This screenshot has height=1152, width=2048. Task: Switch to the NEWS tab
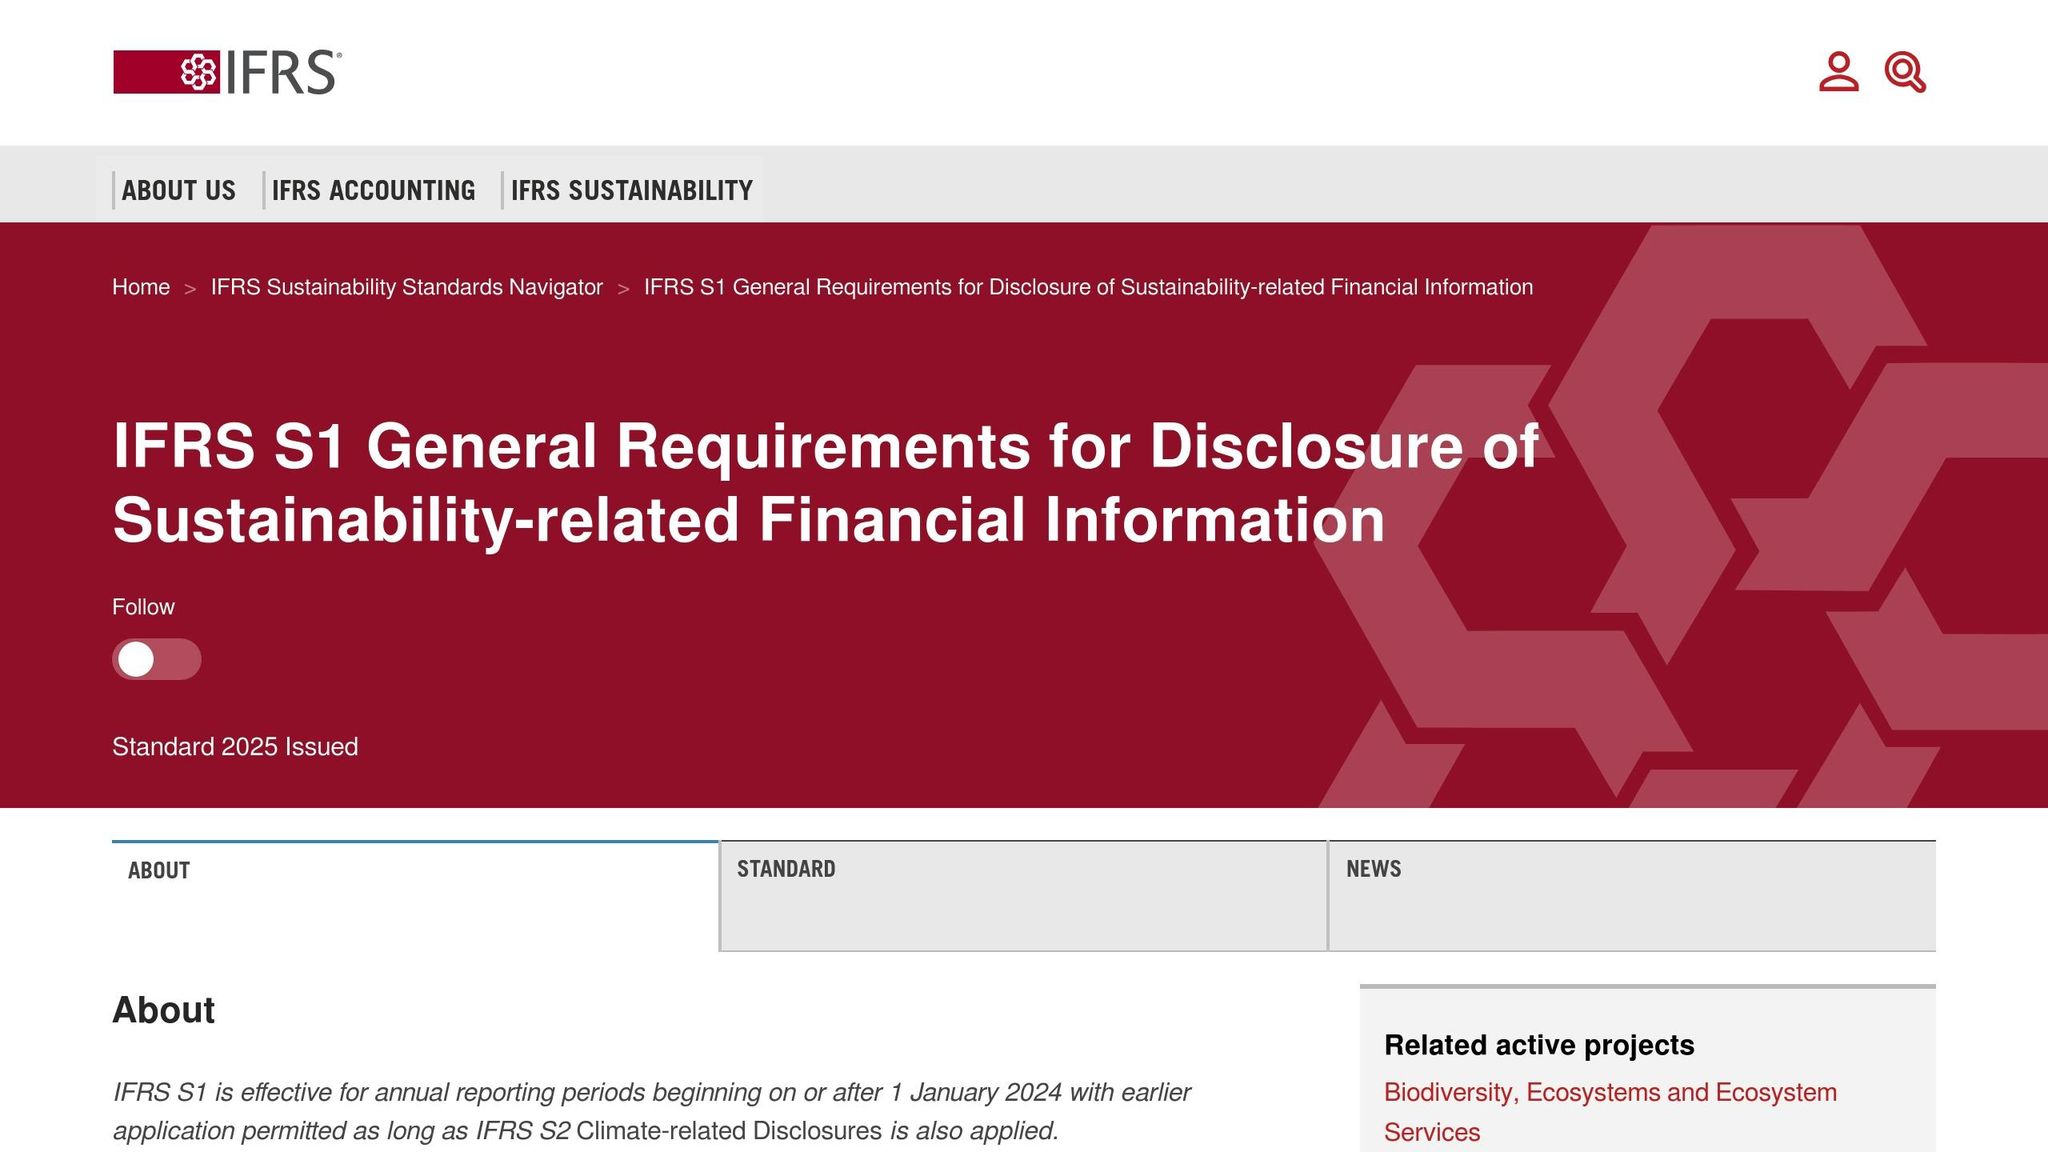[x=1374, y=869]
